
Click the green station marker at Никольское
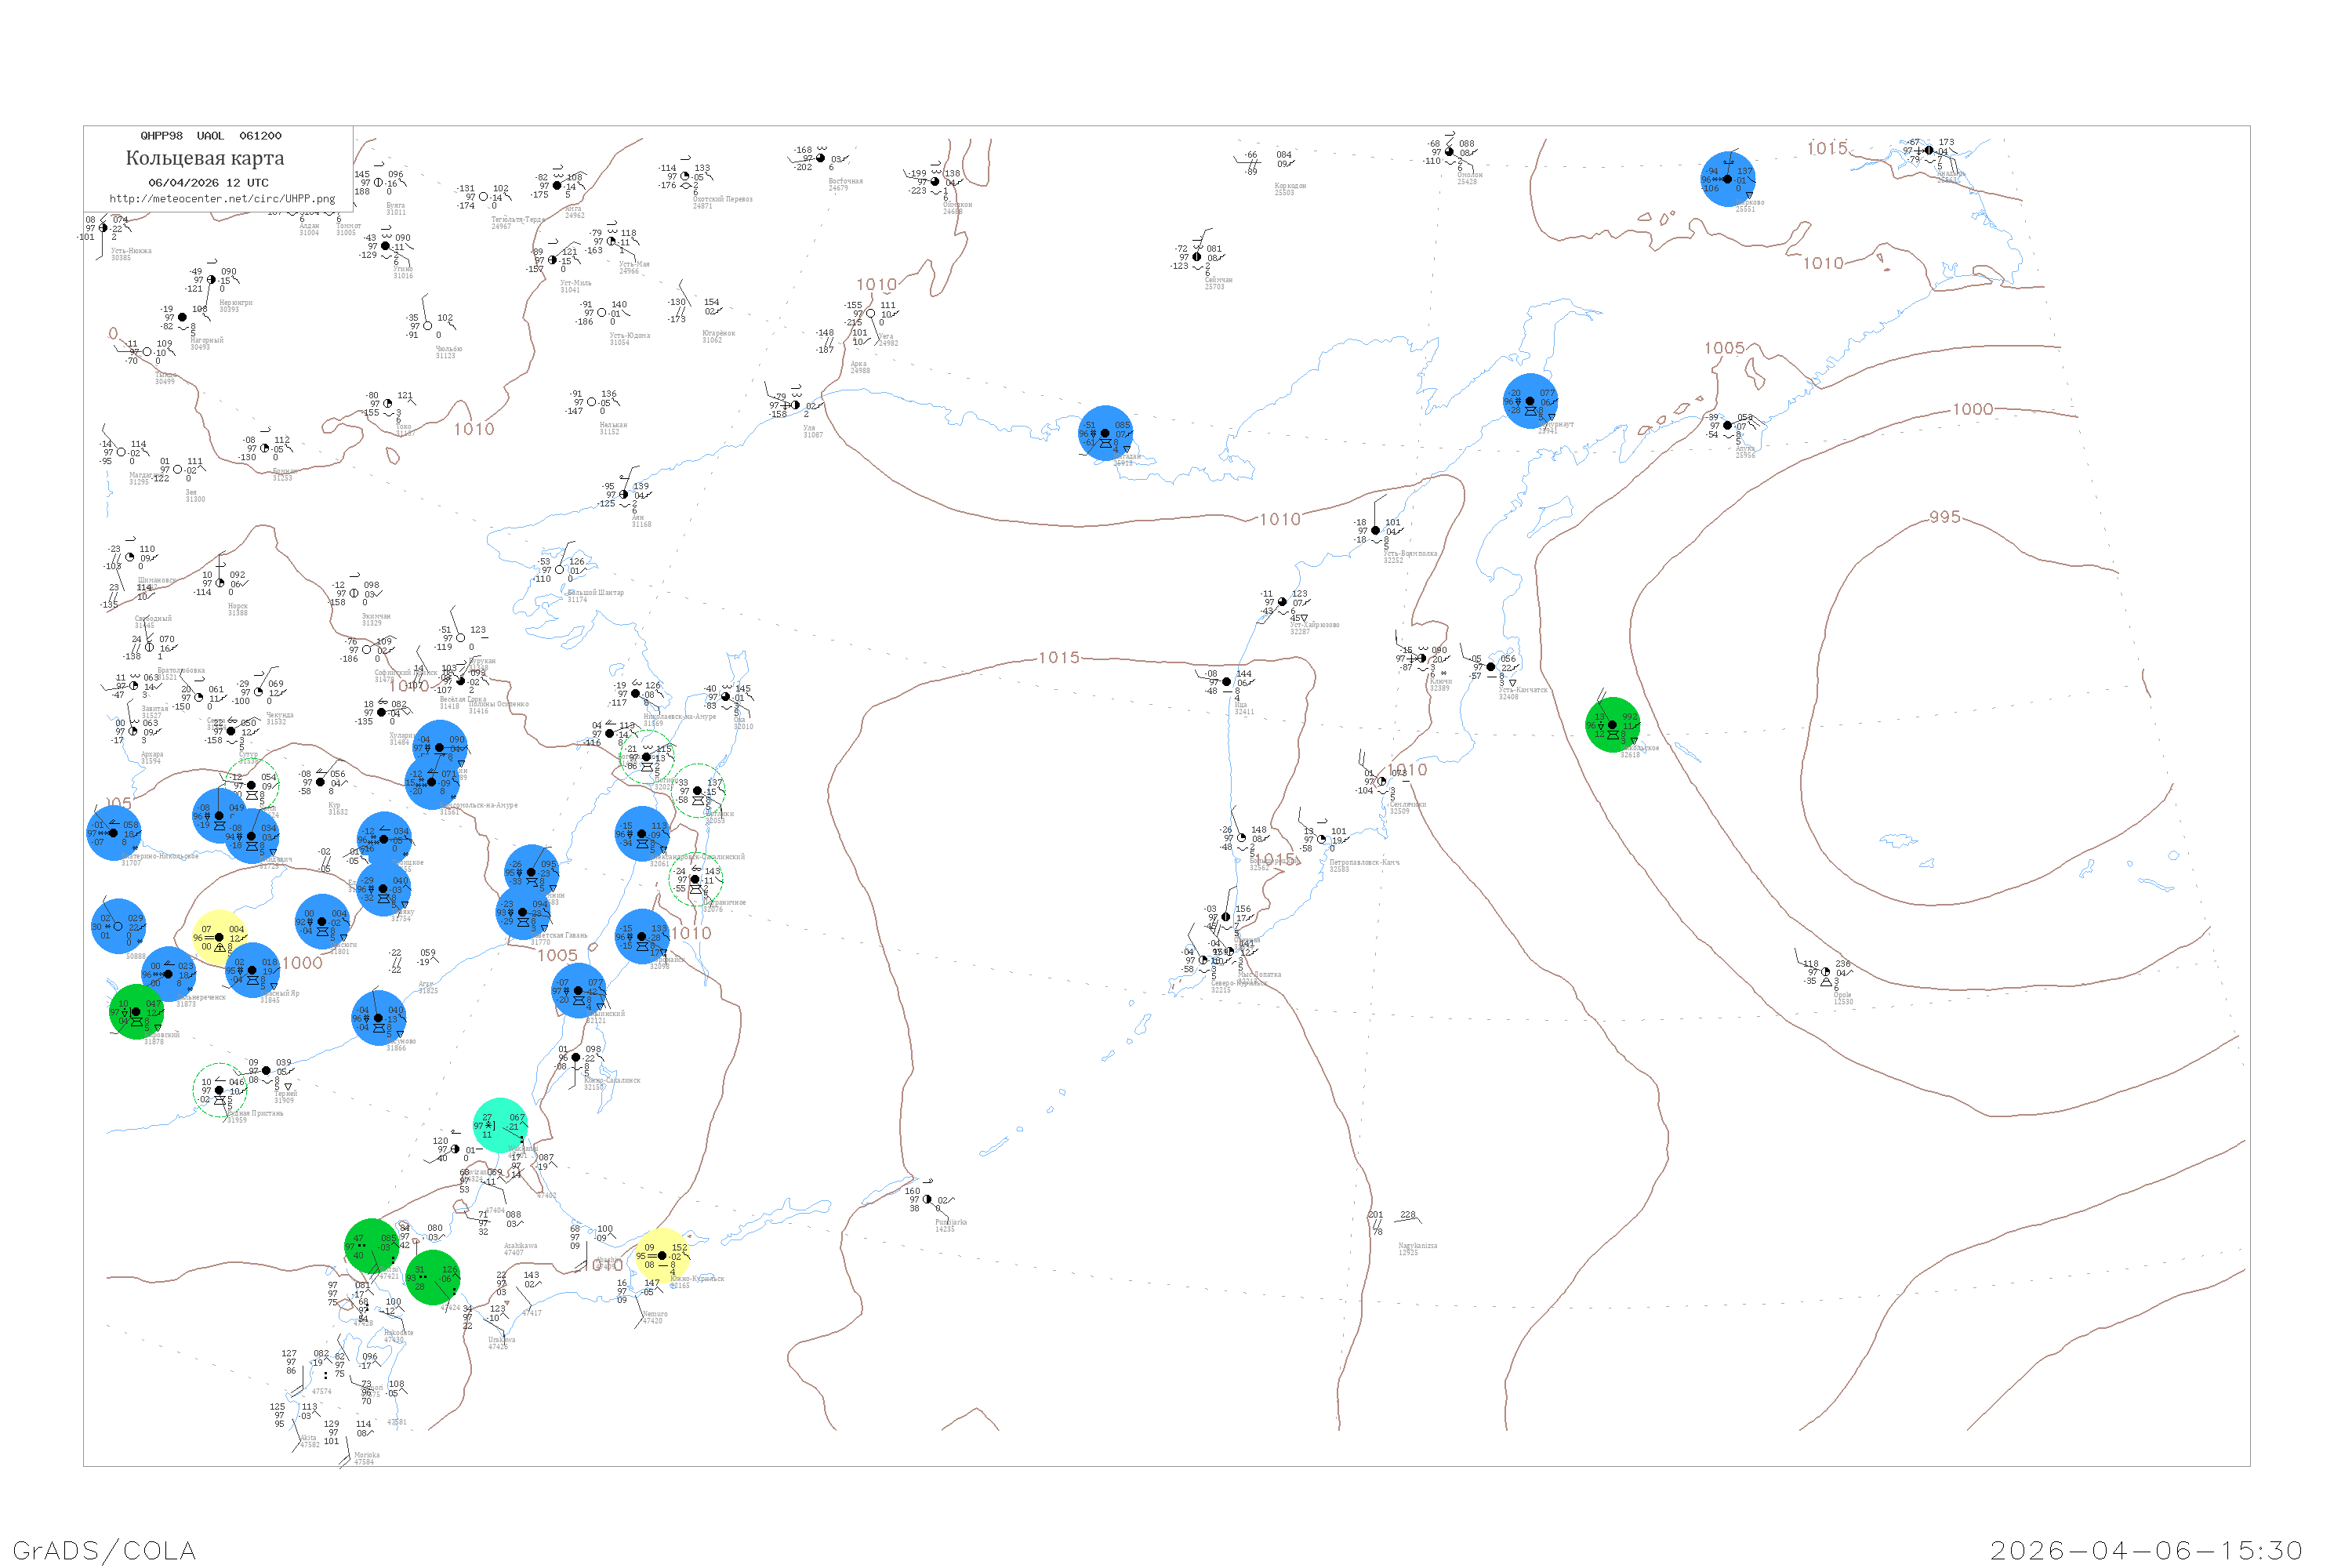coord(1612,725)
